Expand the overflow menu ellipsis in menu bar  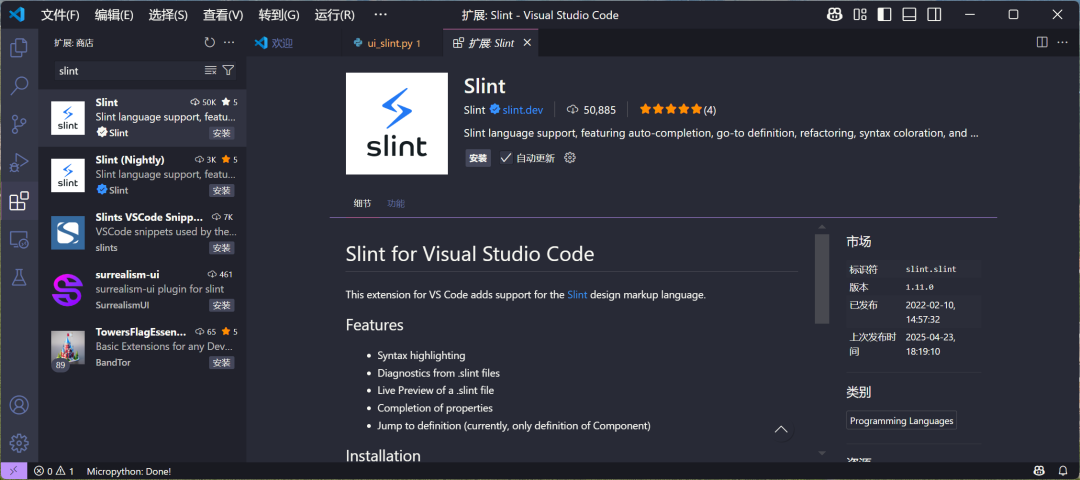[x=380, y=14]
